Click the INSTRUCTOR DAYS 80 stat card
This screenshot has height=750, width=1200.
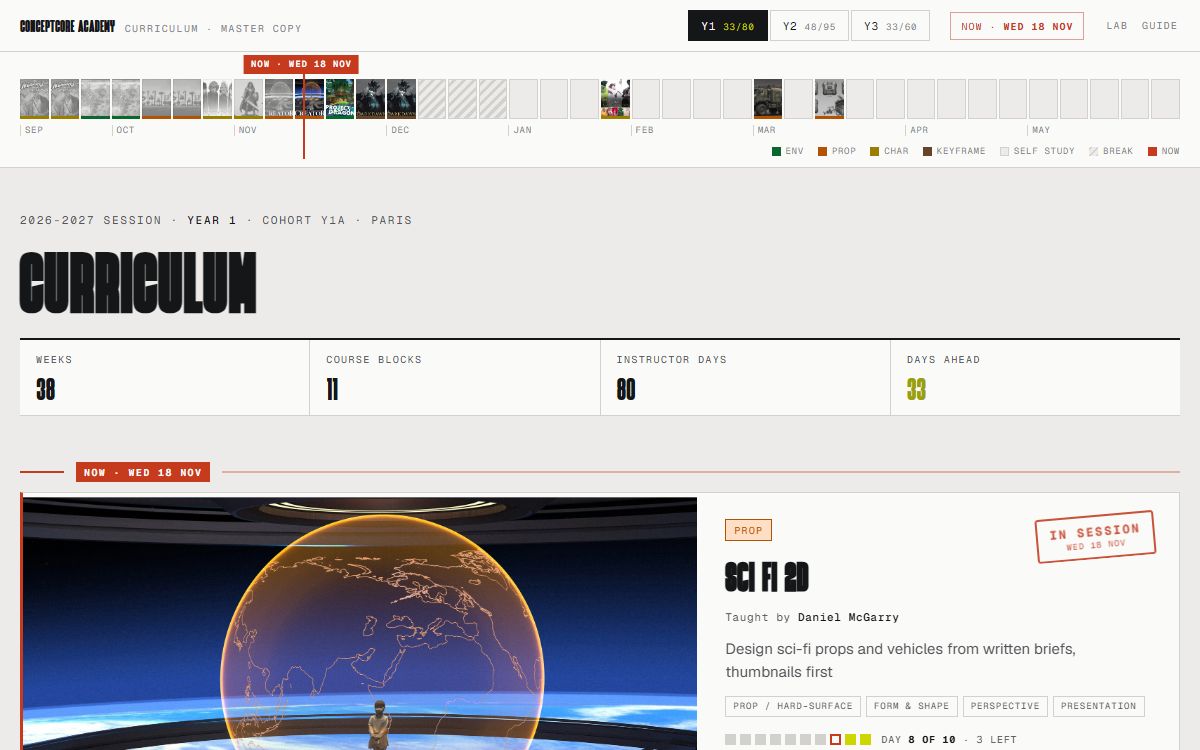coord(745,378)
